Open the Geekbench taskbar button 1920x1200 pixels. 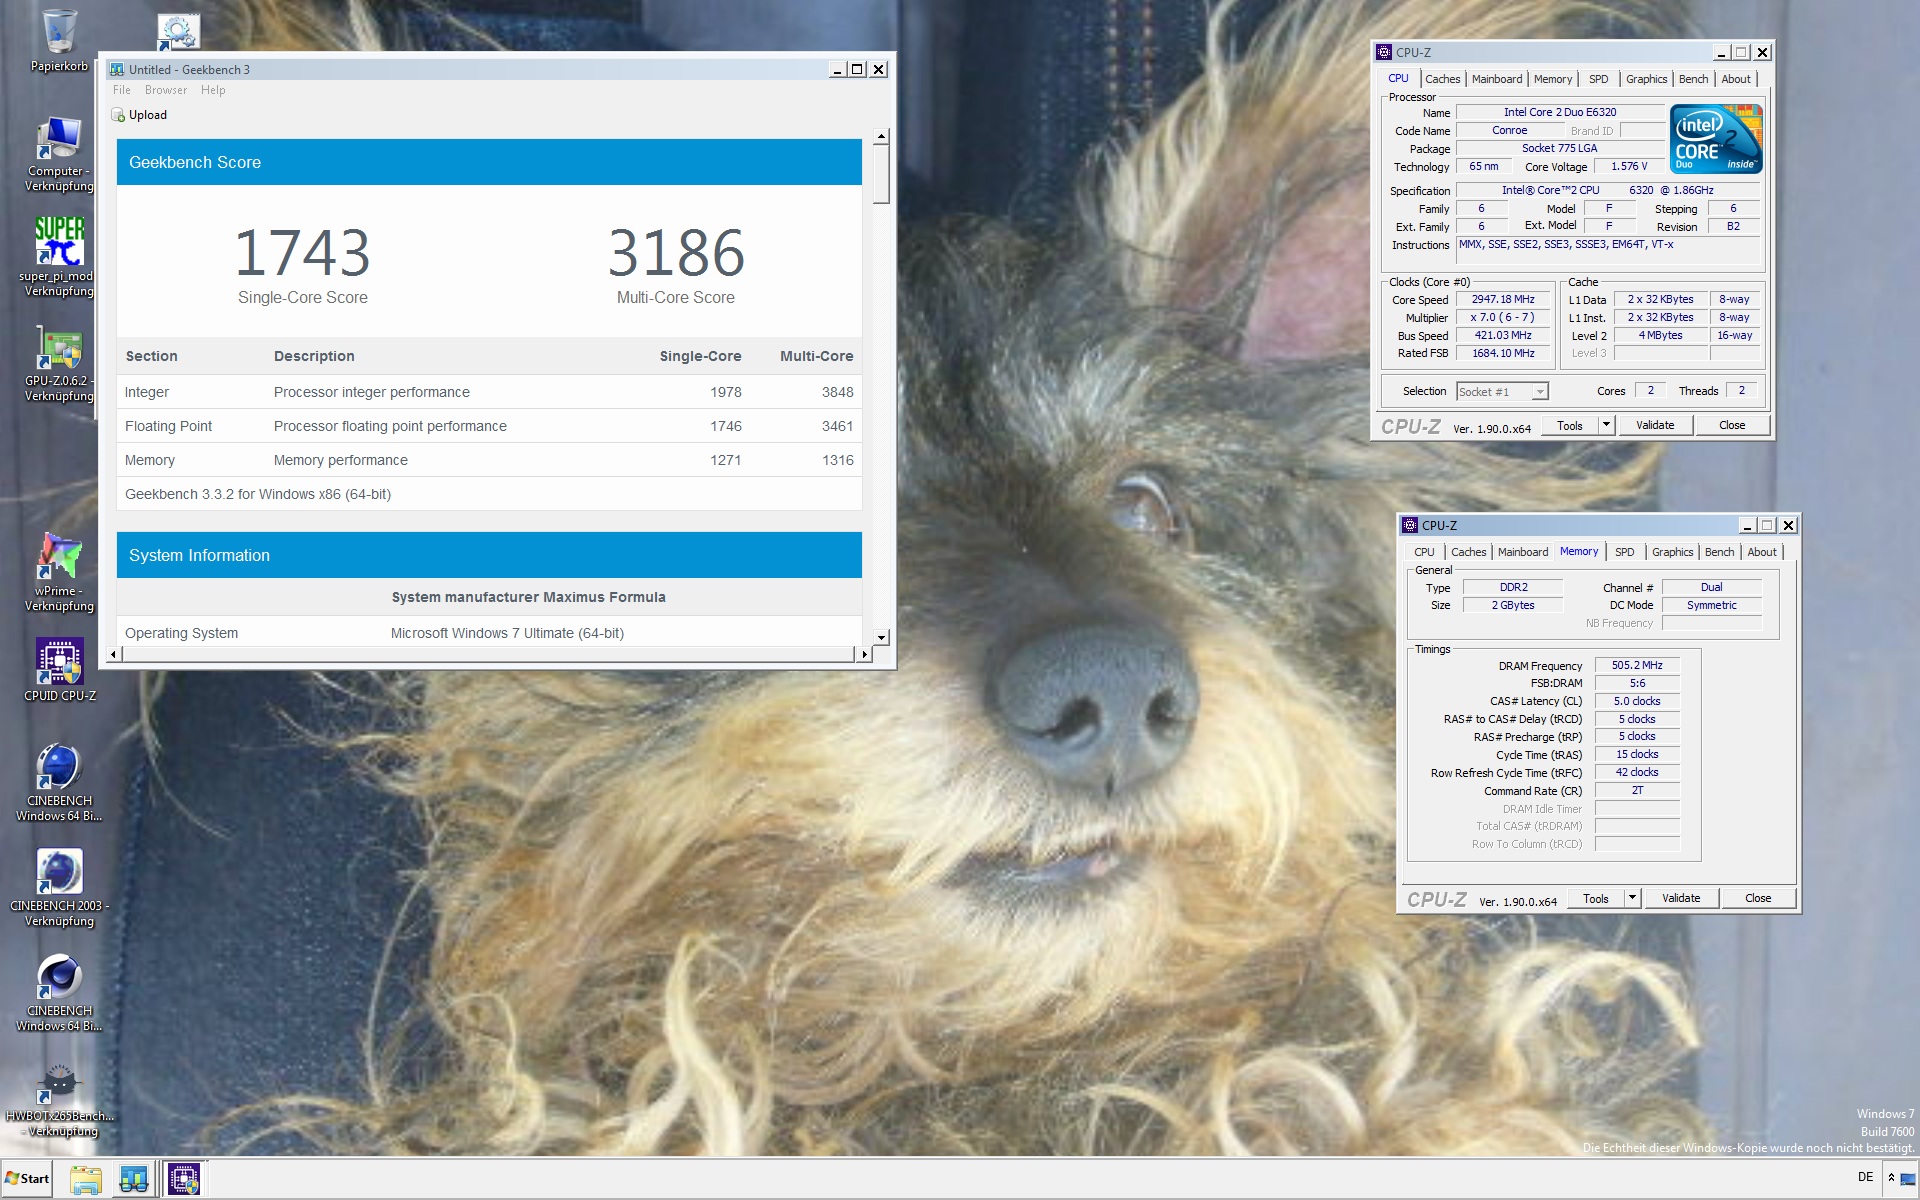(133, 1179)
